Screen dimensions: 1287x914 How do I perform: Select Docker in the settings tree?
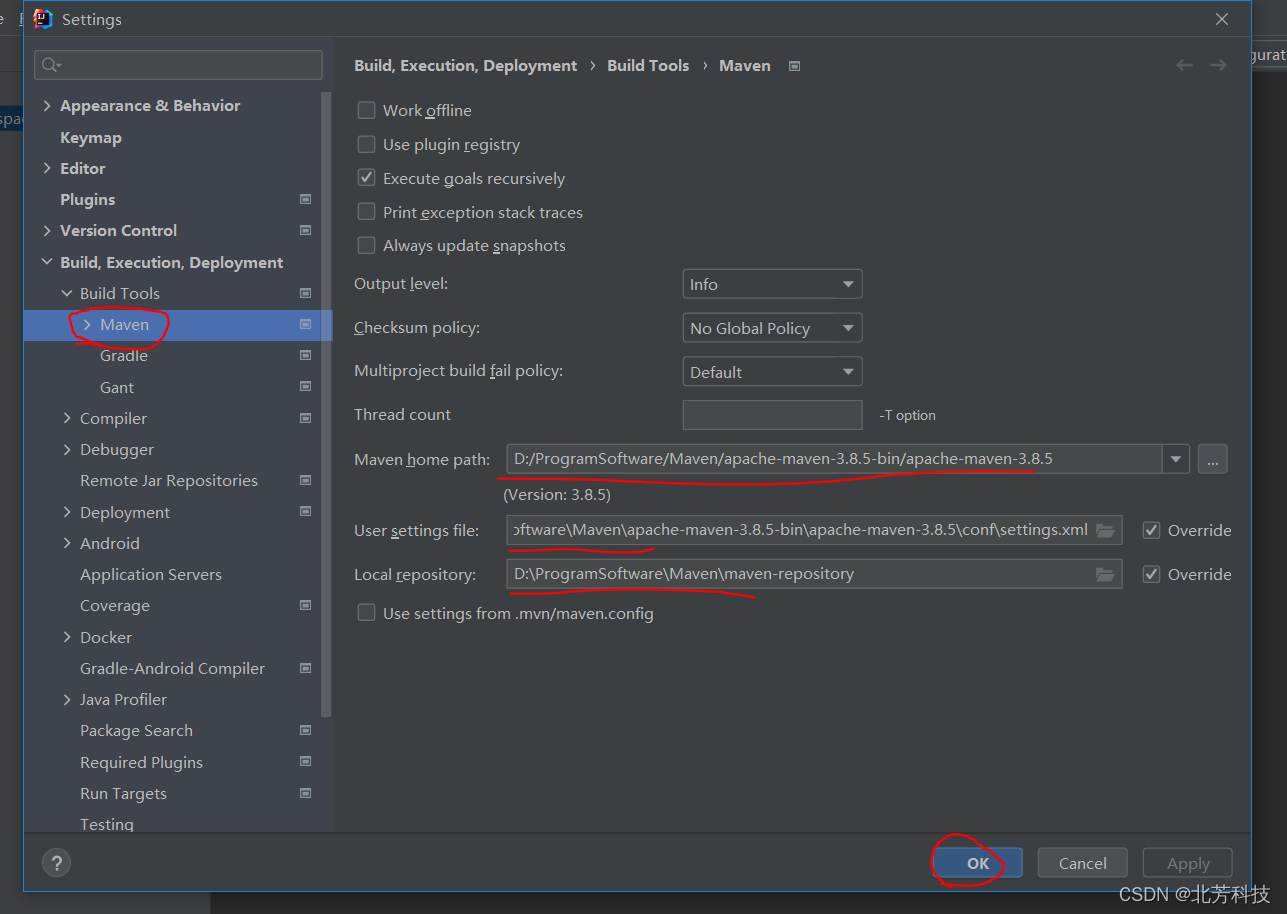[x=106, y=637]
